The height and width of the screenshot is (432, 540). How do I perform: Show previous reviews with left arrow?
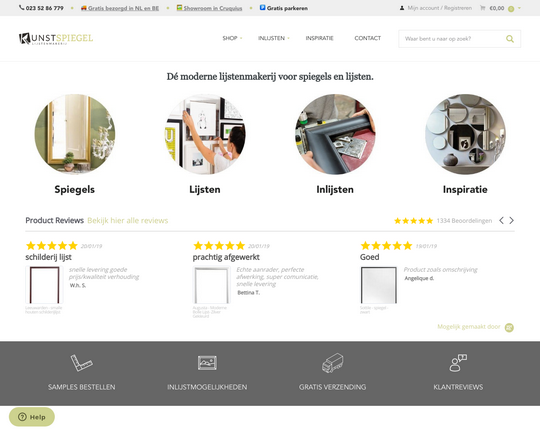501,220
